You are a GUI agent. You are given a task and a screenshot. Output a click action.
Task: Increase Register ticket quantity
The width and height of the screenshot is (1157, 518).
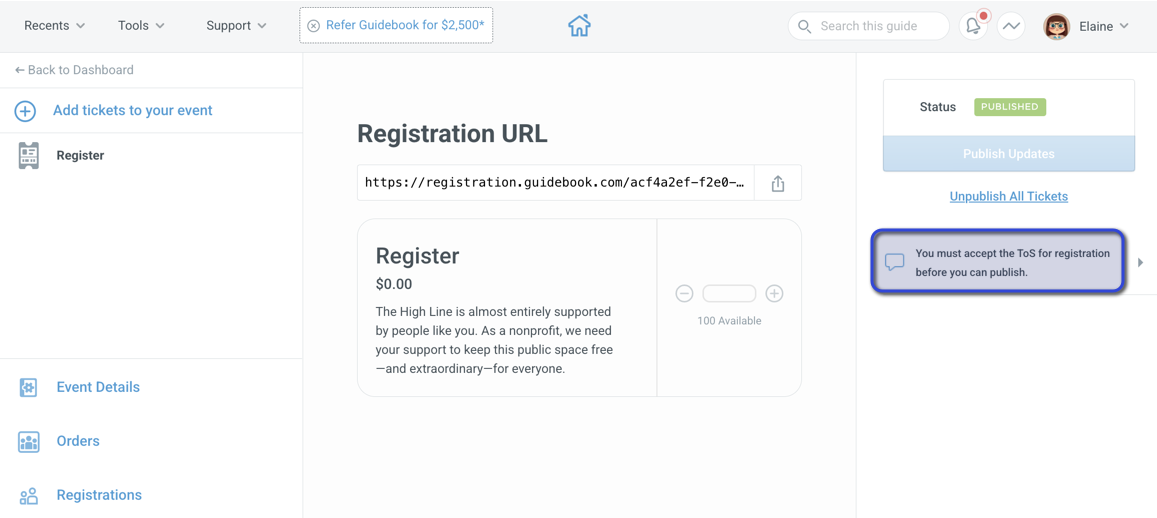[x=774, y=294]
